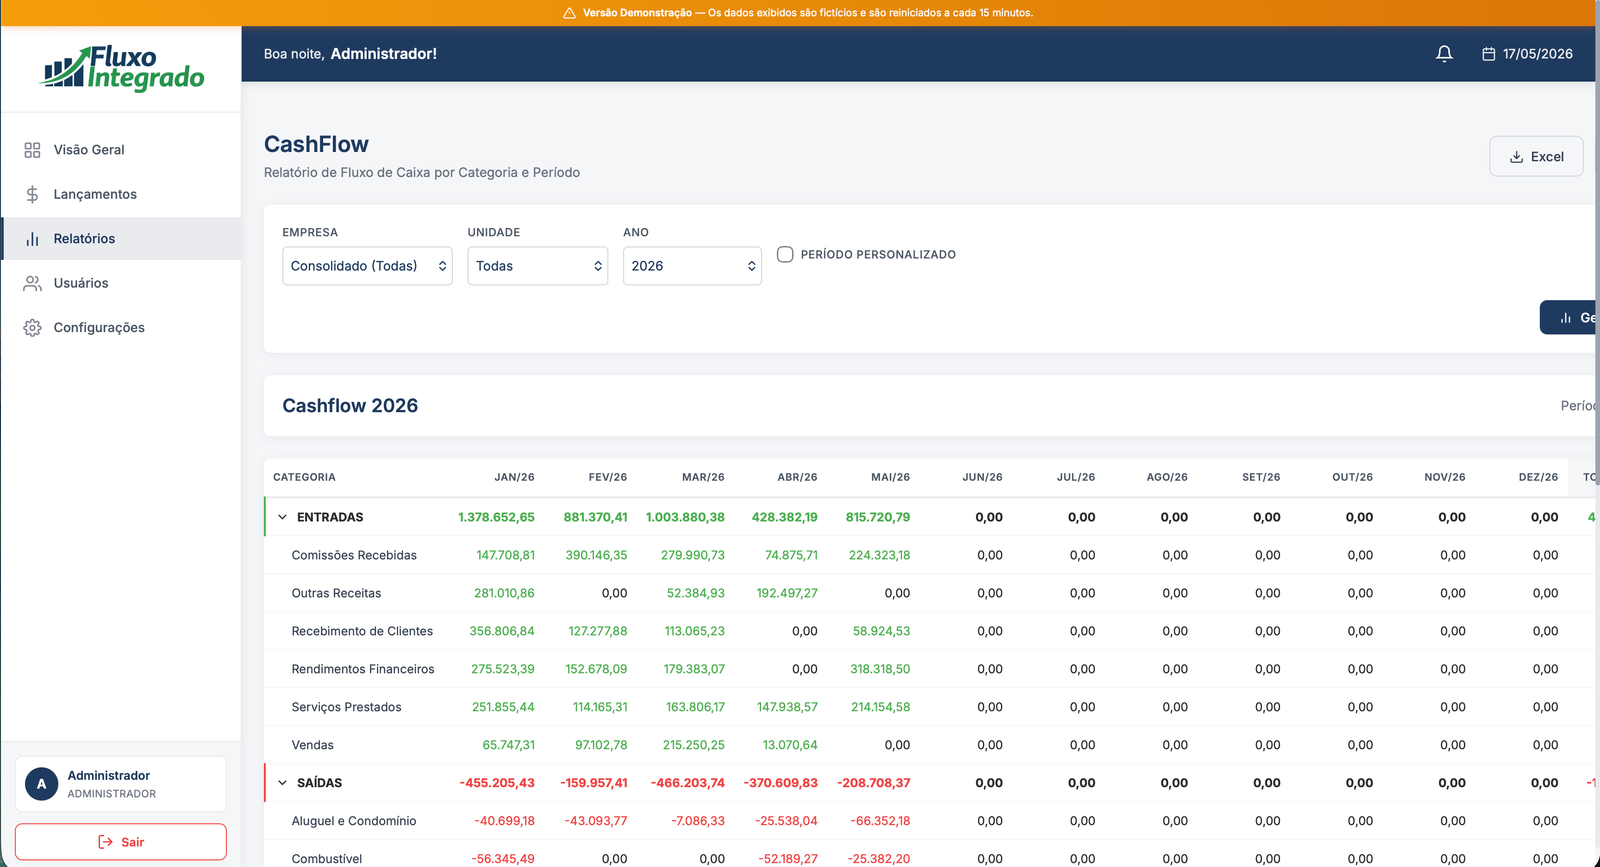This screenshot has width=1600, height=867.
Task: Click the 17/05/2026 date in the header
Action: pyautogui.click(x=1537, y=54)
